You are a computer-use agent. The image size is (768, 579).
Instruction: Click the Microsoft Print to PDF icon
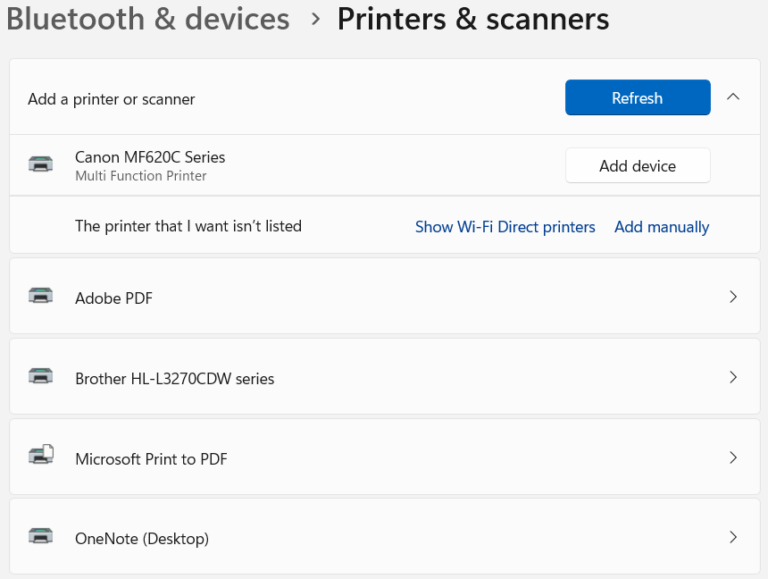click(41, 457)
